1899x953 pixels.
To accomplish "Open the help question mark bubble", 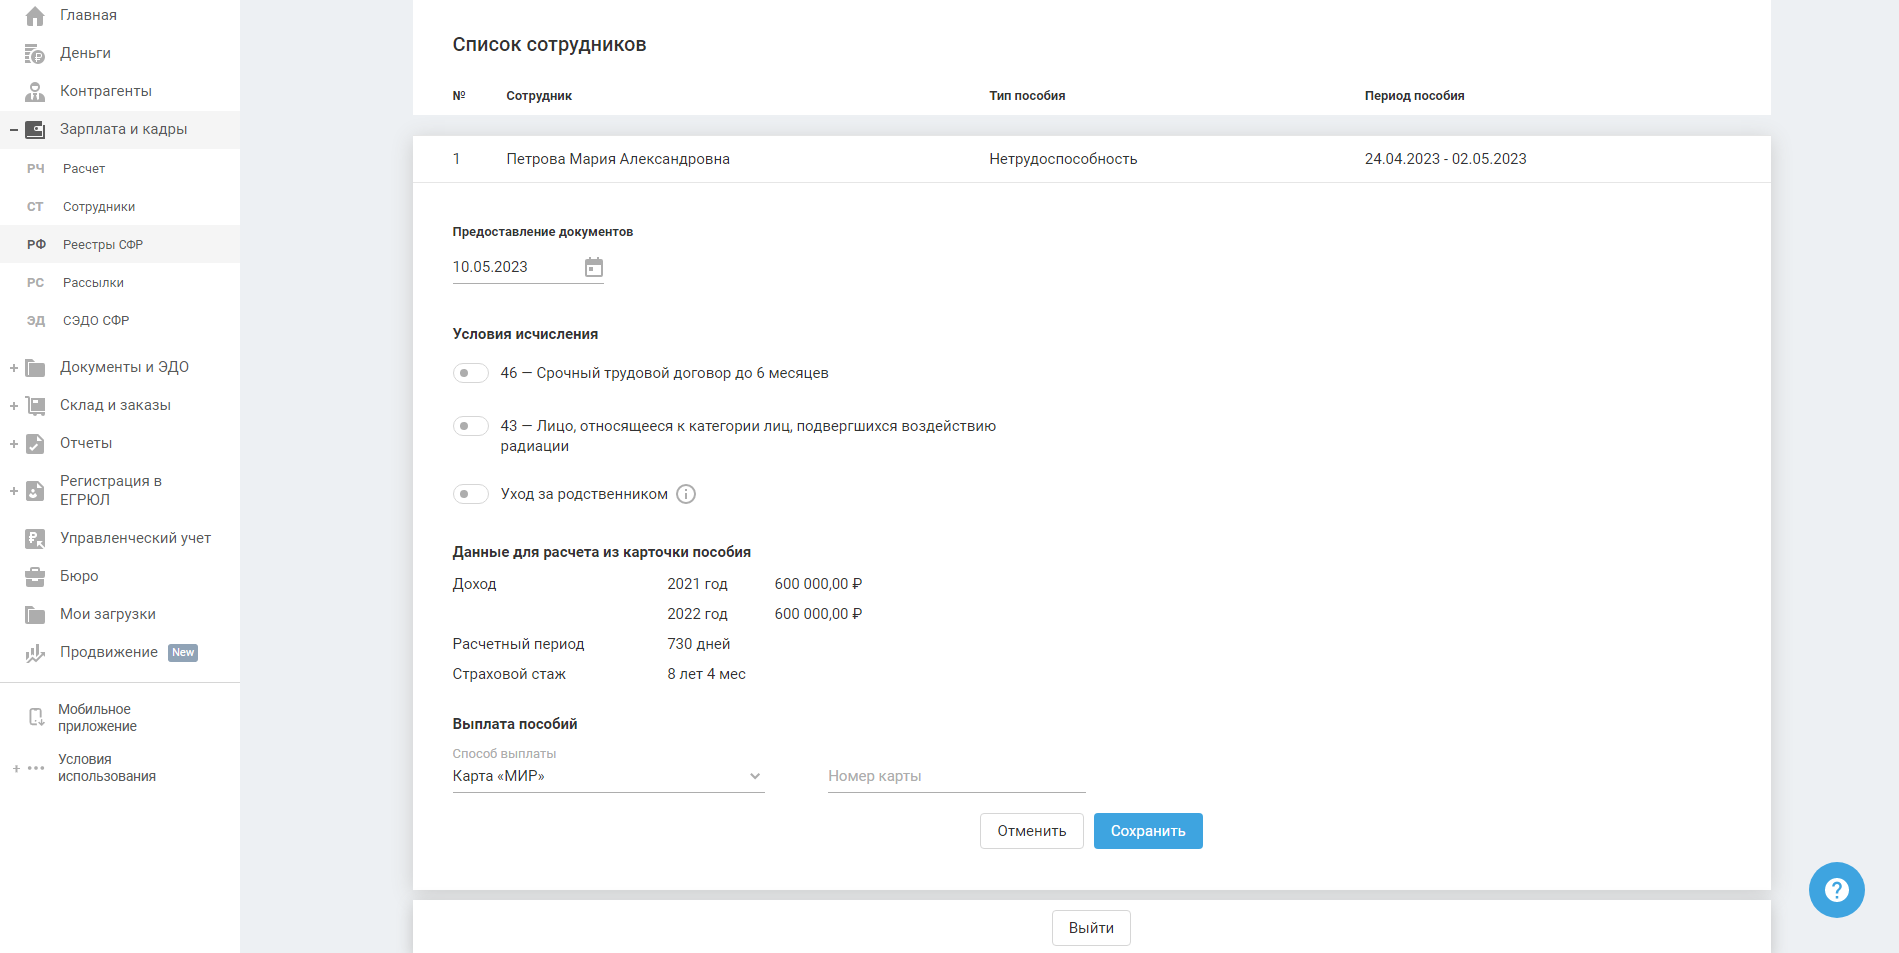I will pos(1837,890).
